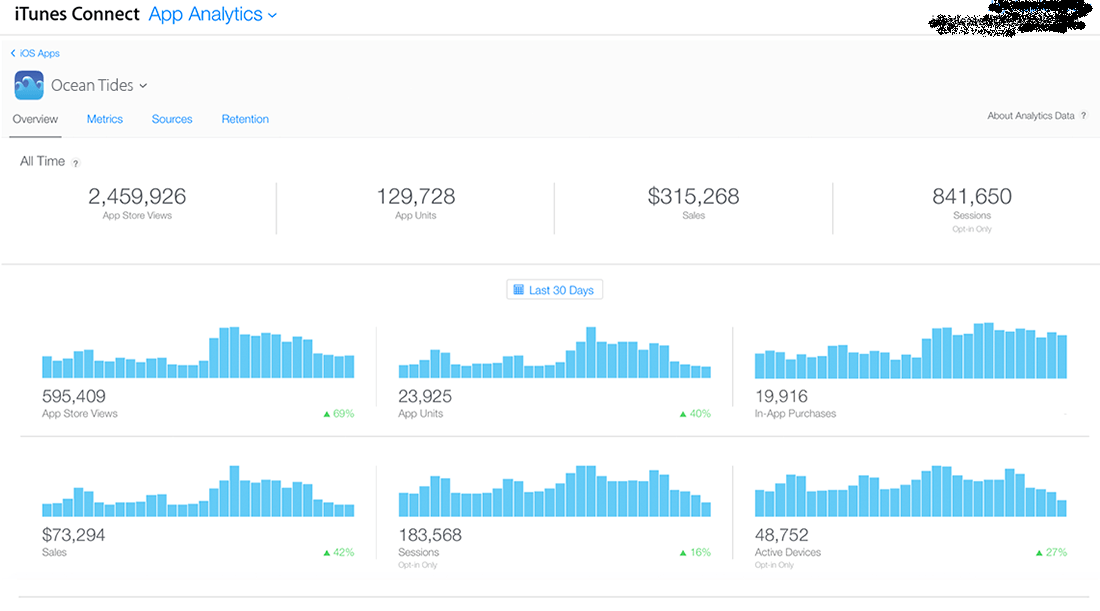This screenshot has width=1100, height=611.
Task: Select the Overview tab
Action: (x=35, y=119)
